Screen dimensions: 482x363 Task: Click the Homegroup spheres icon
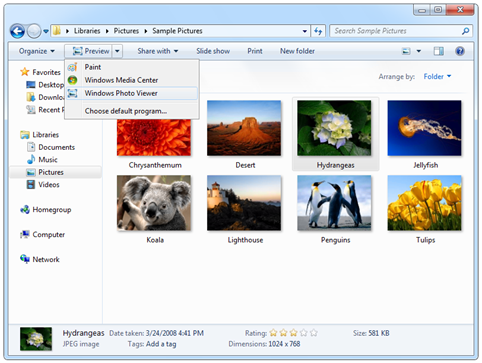25,210
